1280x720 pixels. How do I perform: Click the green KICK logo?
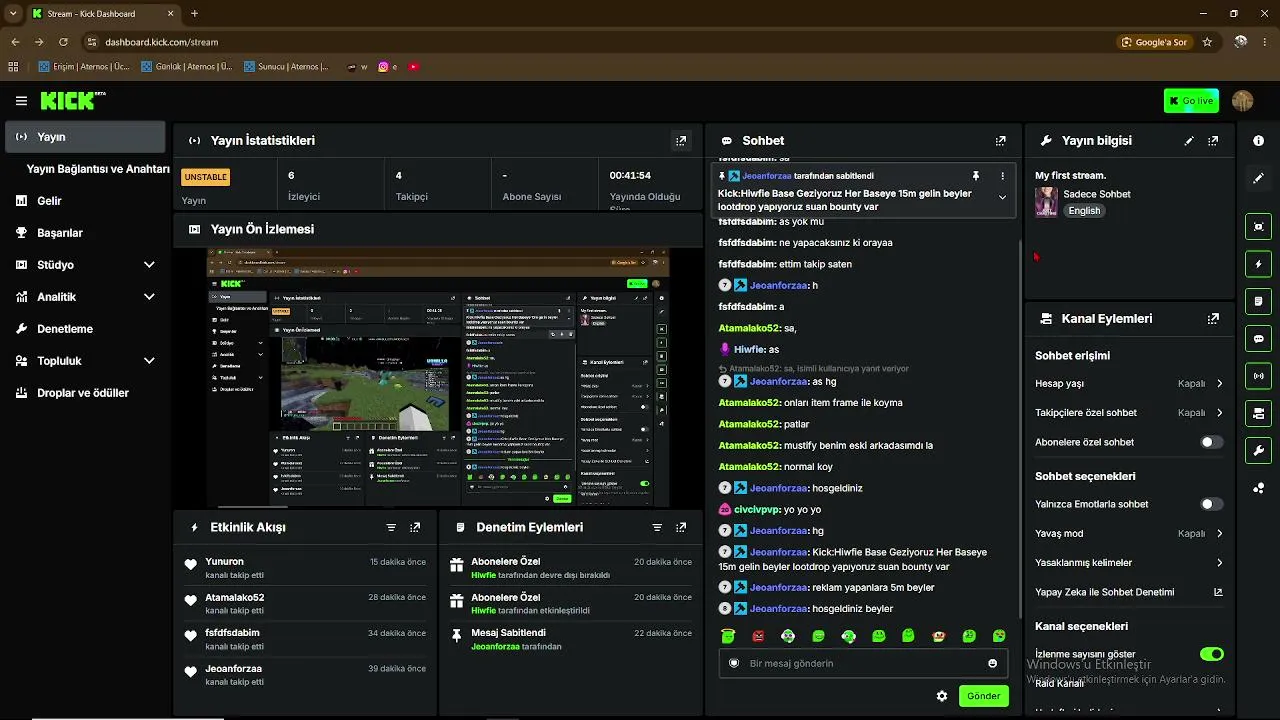click(x=73, y=101)
